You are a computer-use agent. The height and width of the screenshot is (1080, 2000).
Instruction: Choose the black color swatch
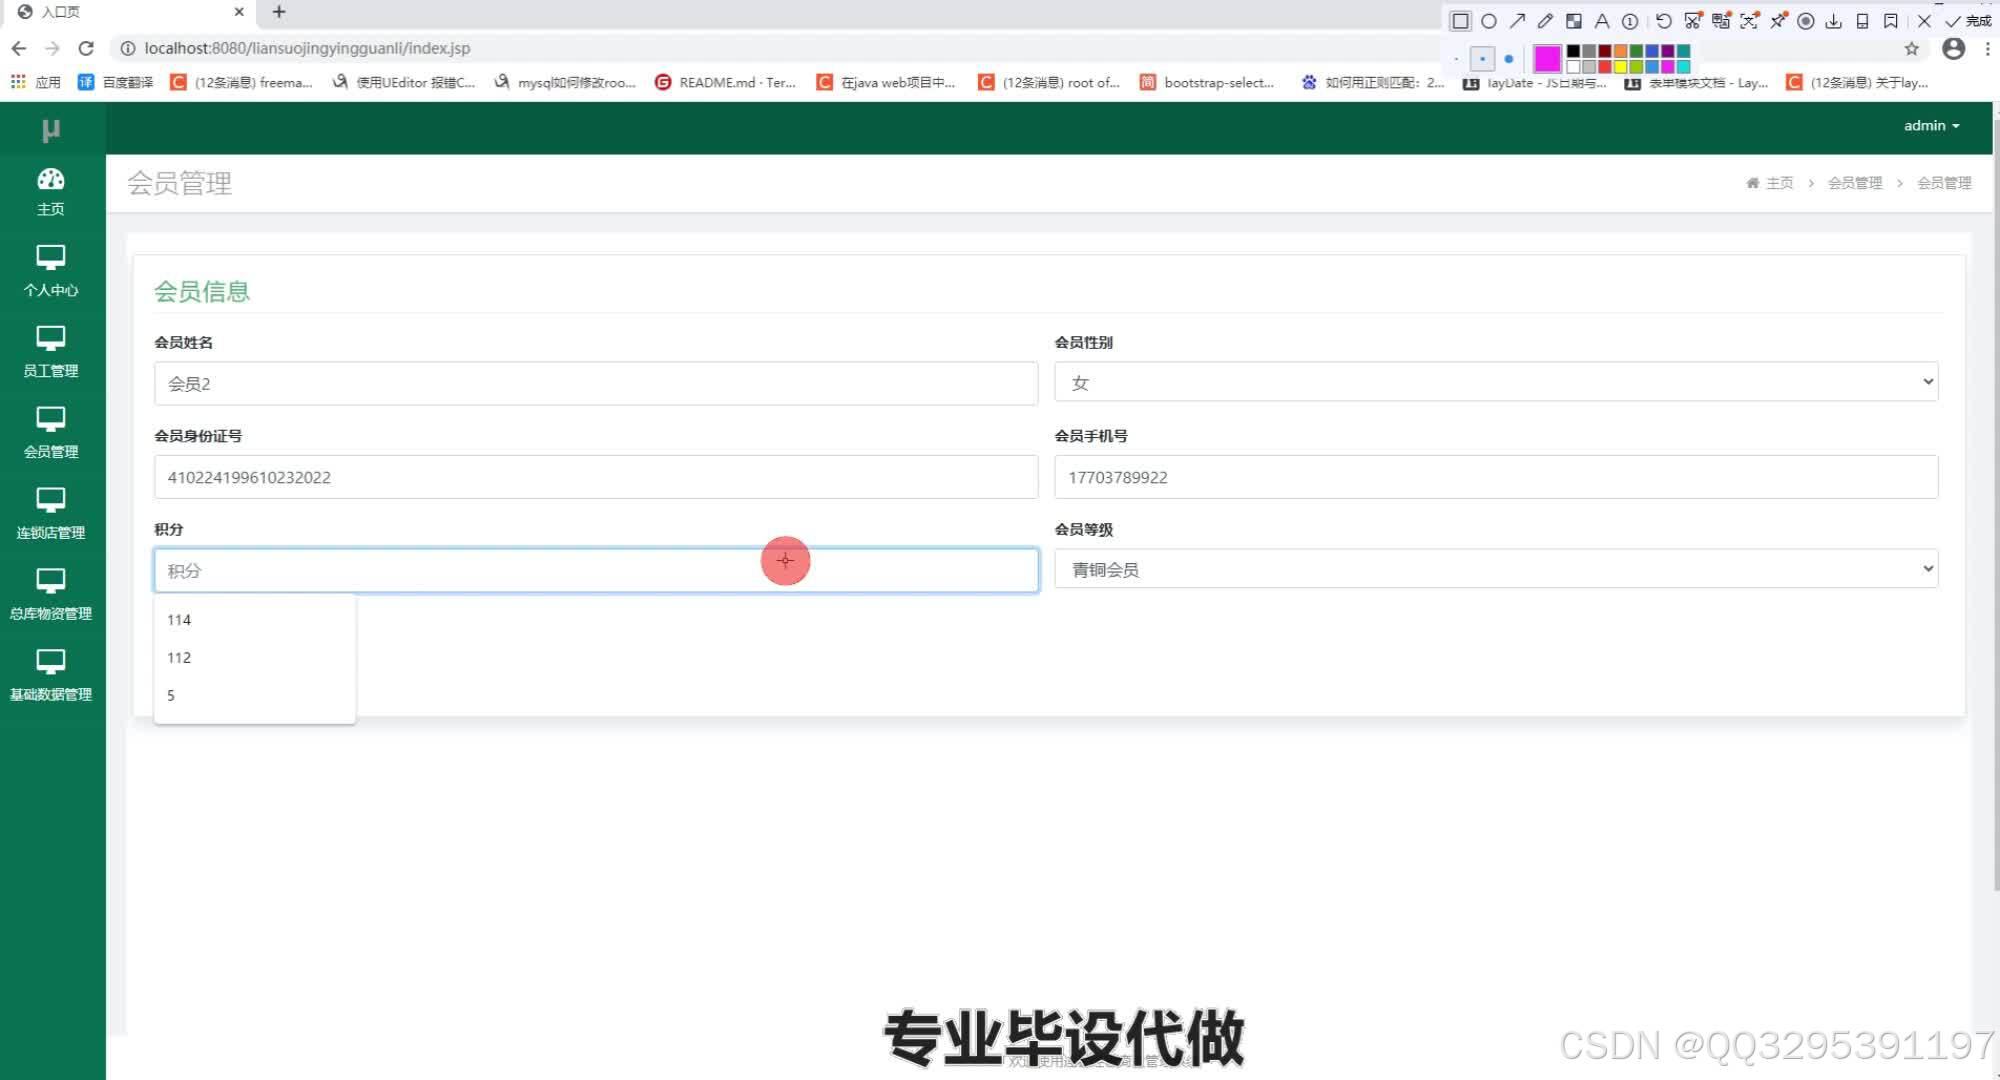[1573, 51]
